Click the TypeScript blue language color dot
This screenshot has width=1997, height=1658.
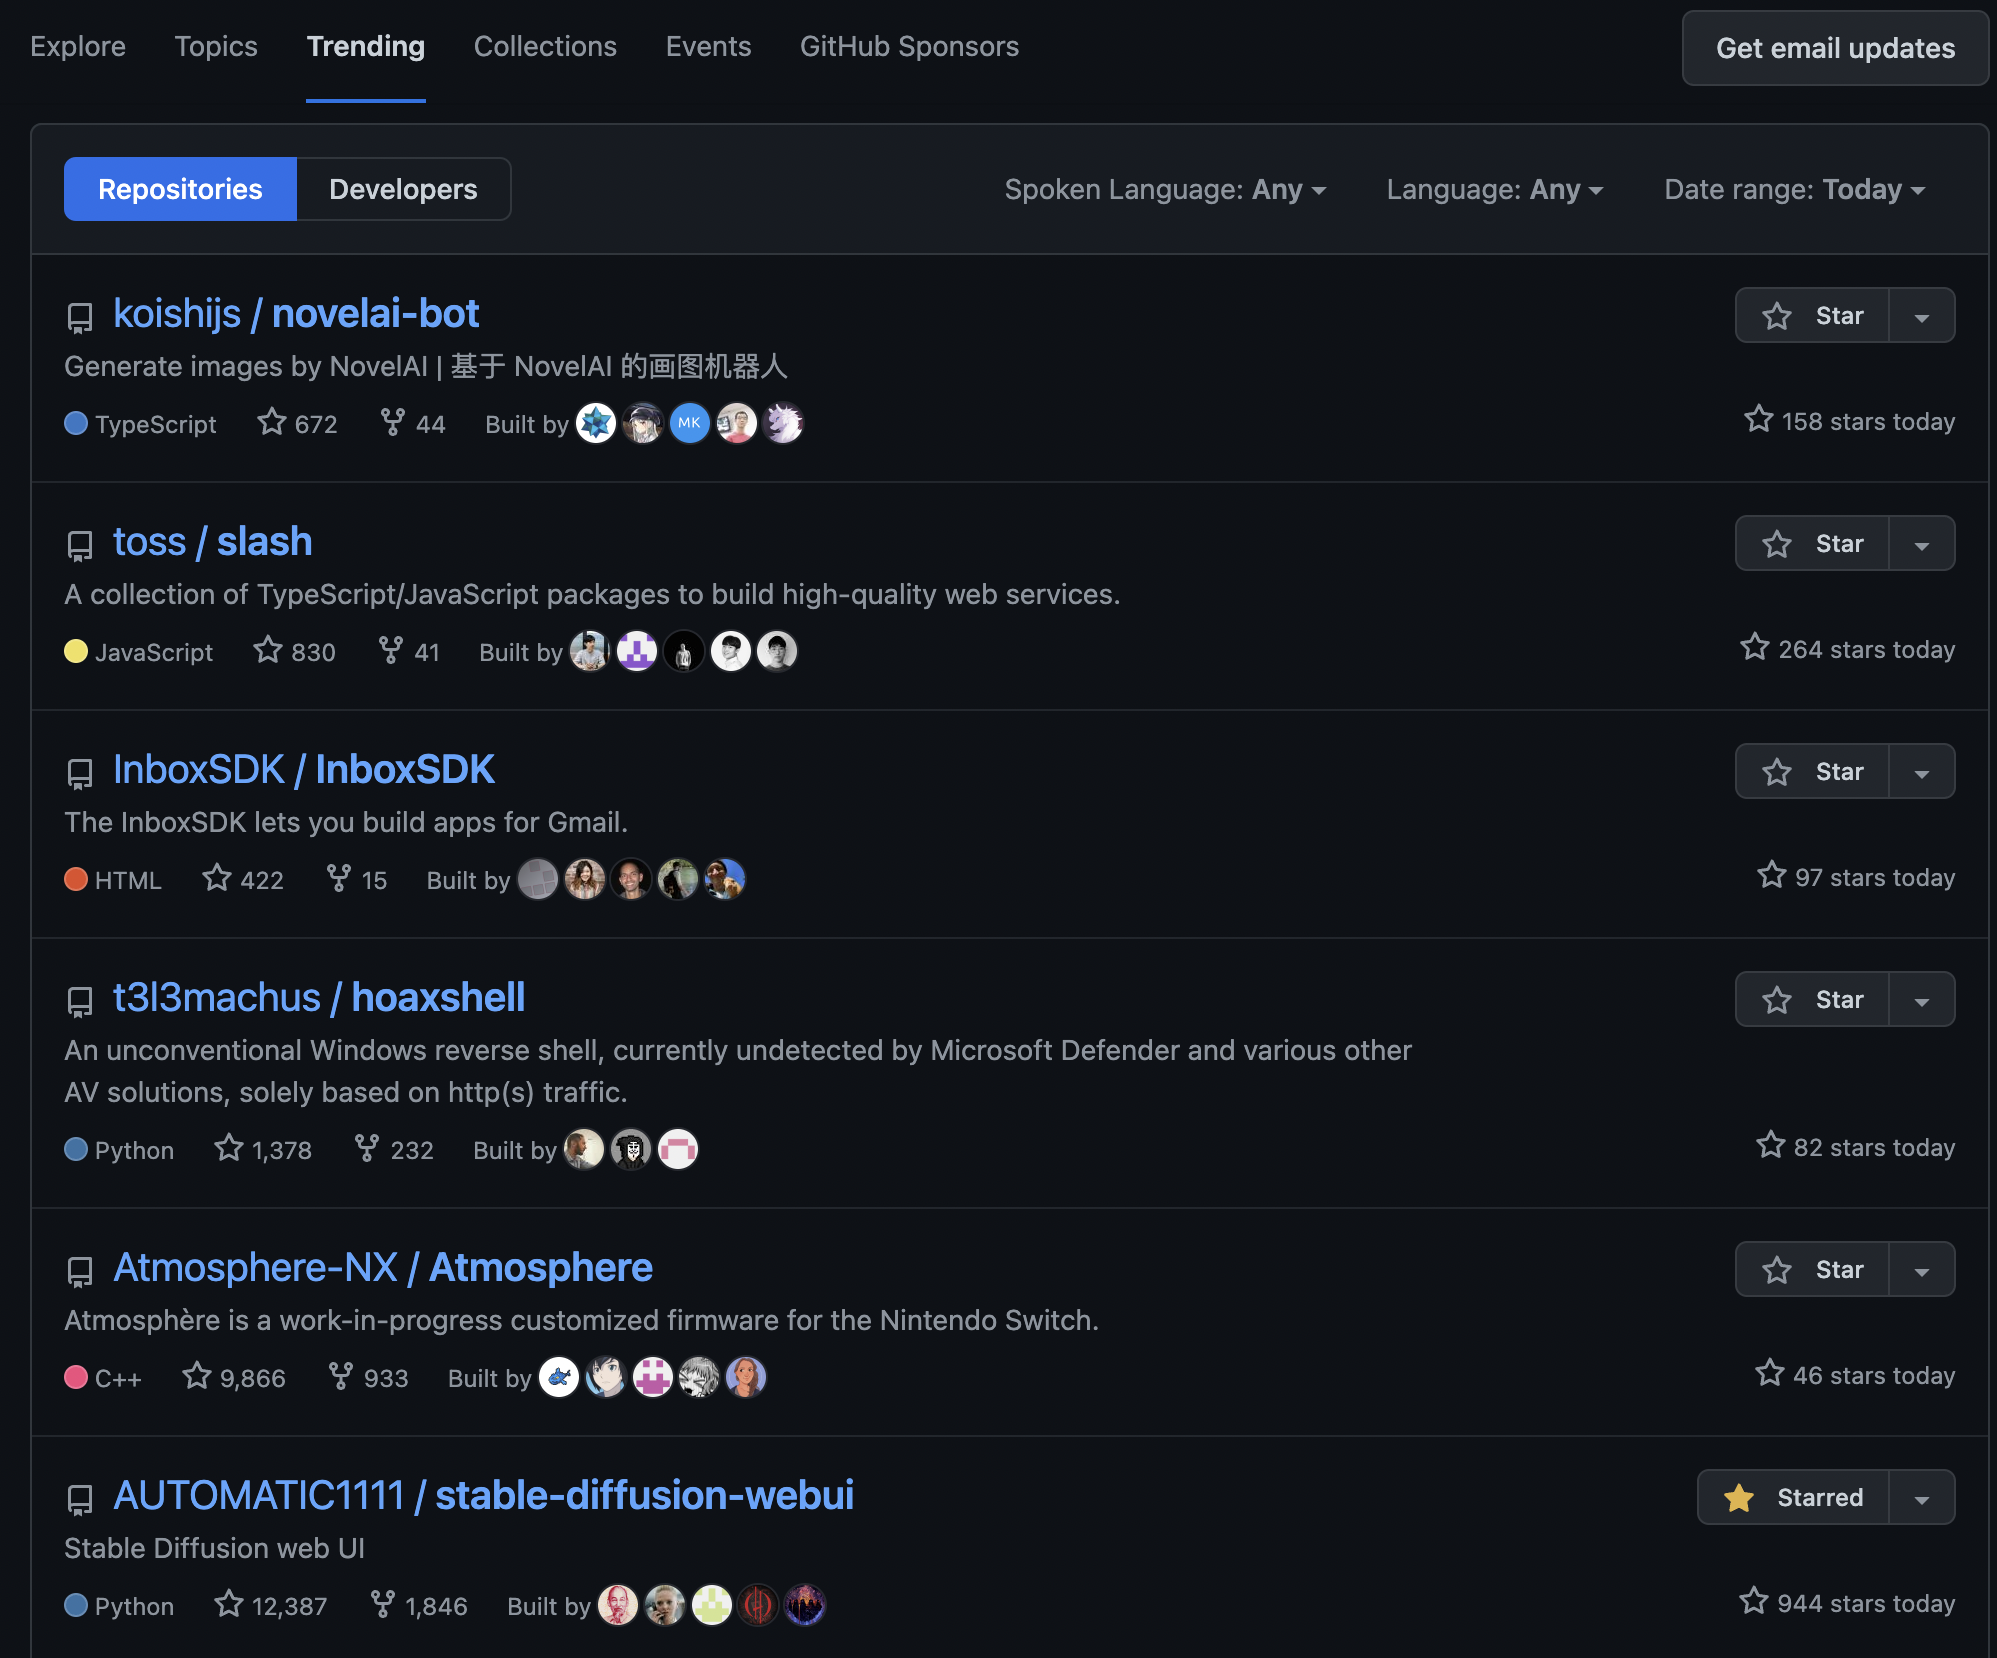[x=76, y=423]
